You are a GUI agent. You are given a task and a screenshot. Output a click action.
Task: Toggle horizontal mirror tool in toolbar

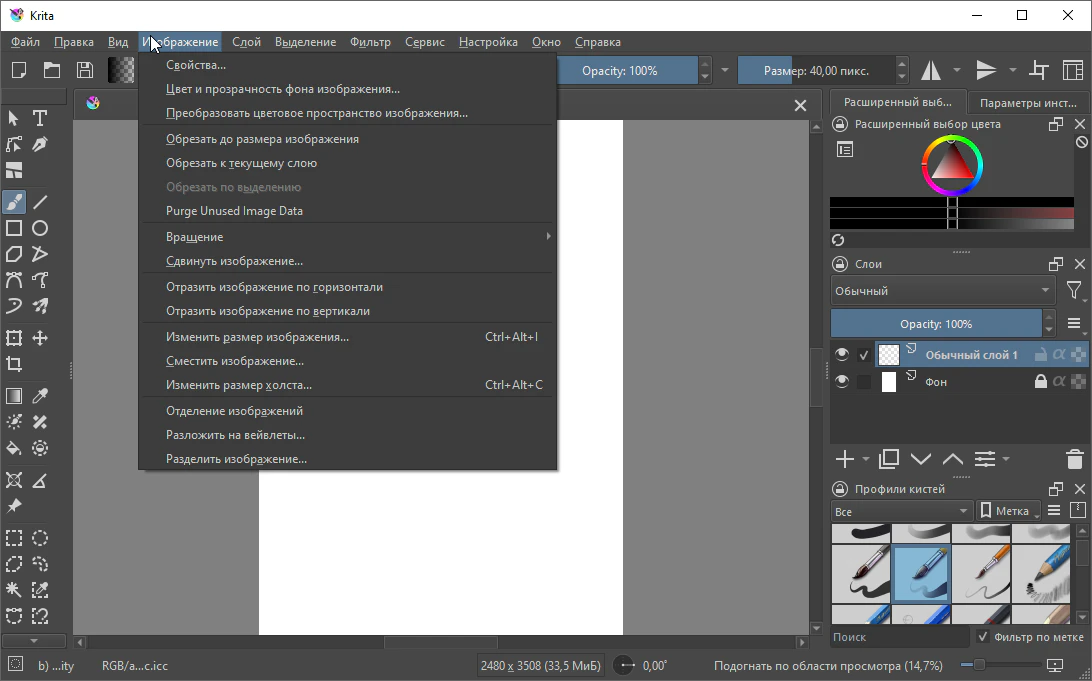coord(931,70)
